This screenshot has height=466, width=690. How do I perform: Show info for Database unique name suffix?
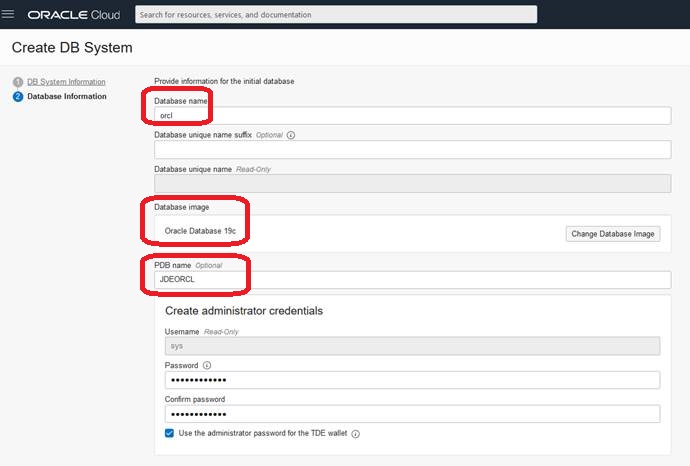click(x=291, y=135)
